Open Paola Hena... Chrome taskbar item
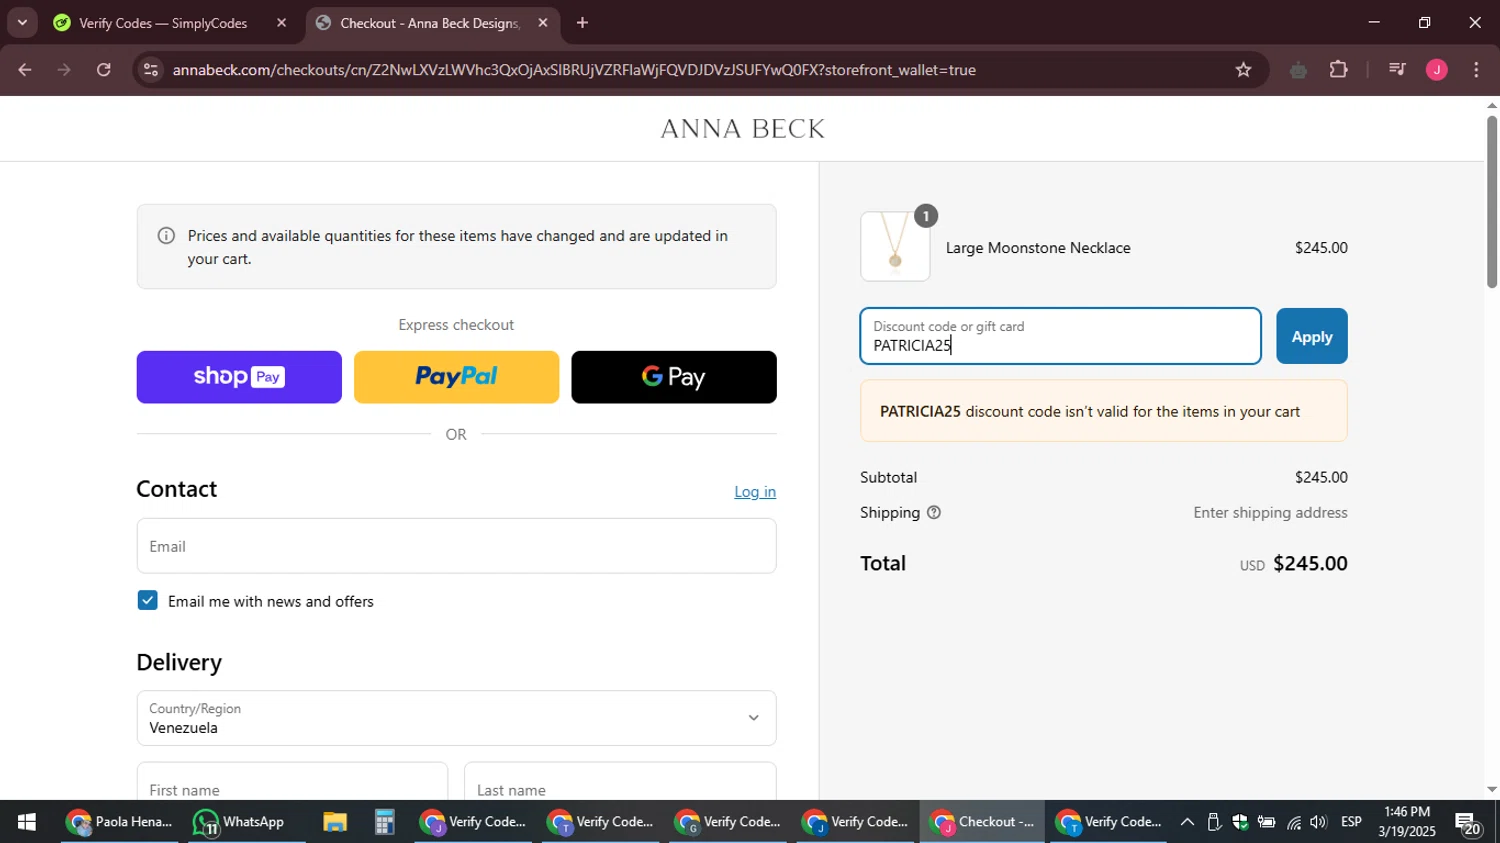The width and height of the screenshot is (1500, 843). [x=118, y=822]
